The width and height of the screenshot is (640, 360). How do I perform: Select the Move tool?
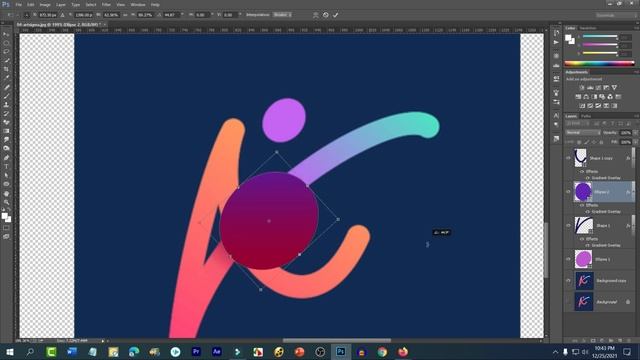(x=6, y=35)
